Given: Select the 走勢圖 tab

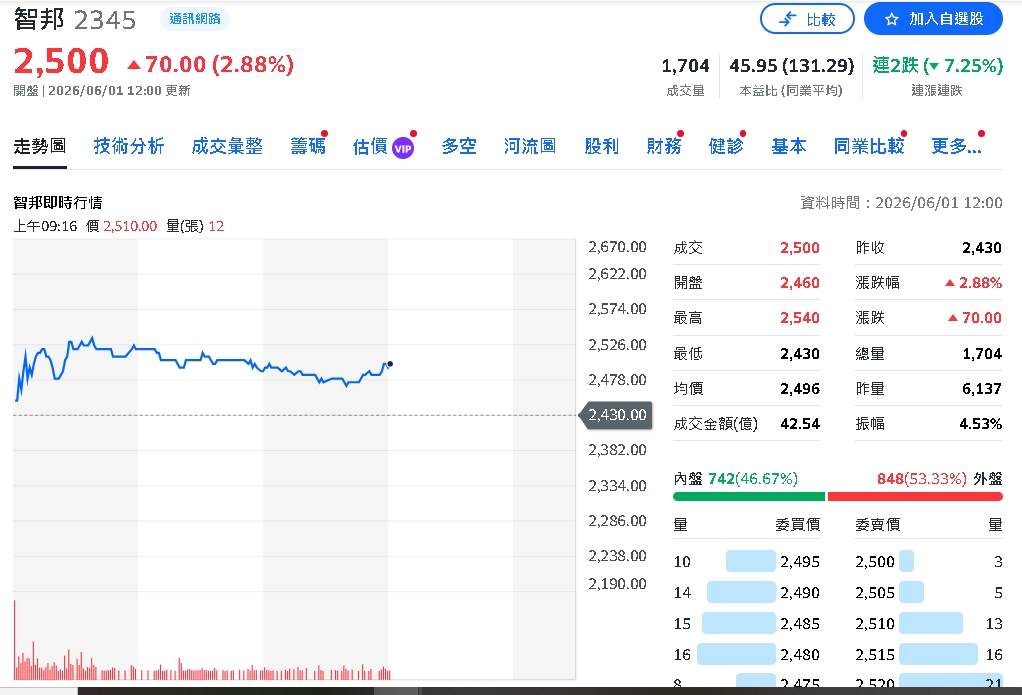Looking at the screenshot, I should 40,146.
